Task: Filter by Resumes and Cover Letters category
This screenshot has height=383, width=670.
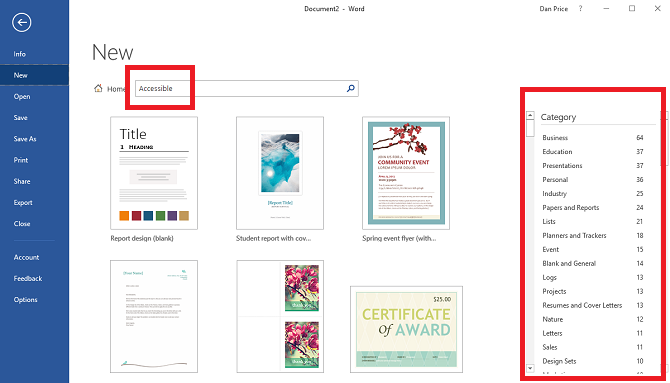Action: coord(593,305)
